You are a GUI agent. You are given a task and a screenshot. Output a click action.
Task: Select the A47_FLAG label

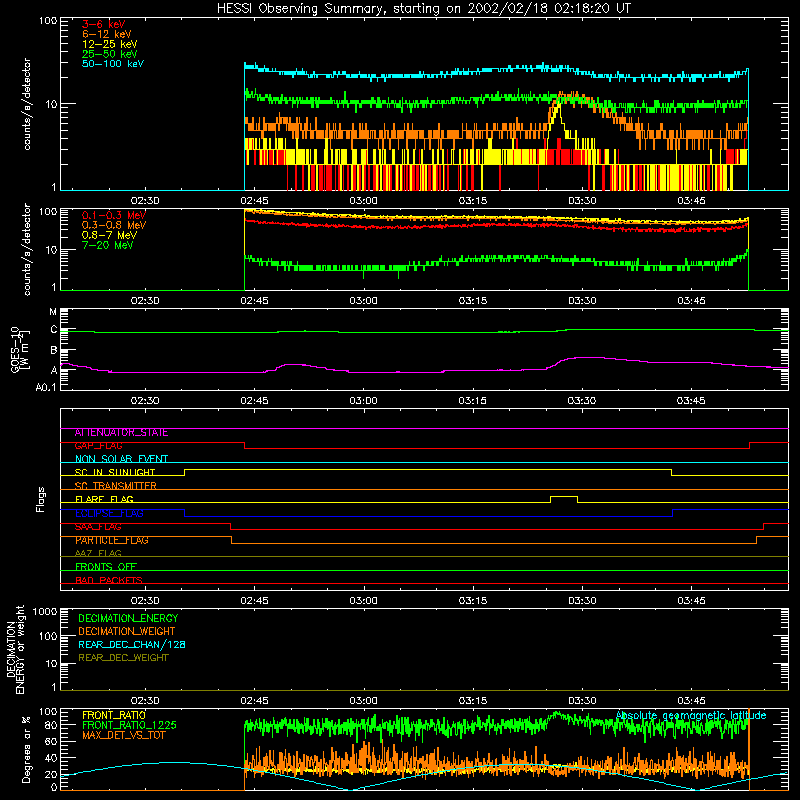point(98,553)
